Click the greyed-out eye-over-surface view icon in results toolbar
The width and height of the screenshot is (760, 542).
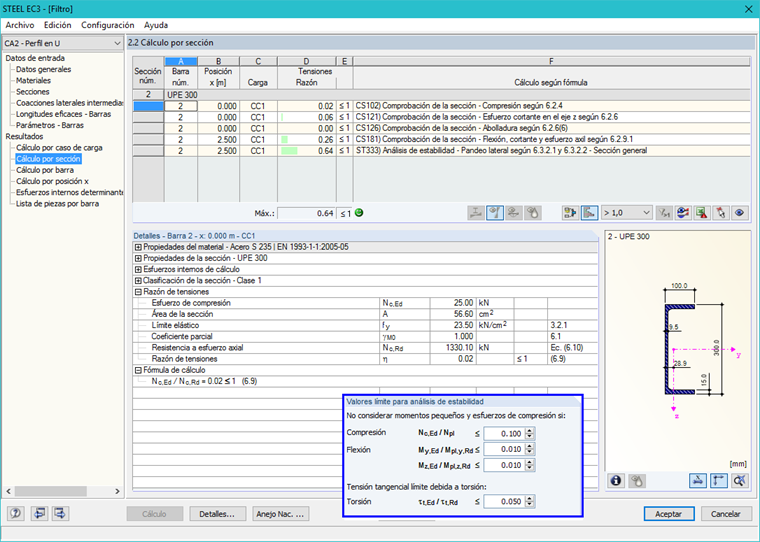click(514, 213)
